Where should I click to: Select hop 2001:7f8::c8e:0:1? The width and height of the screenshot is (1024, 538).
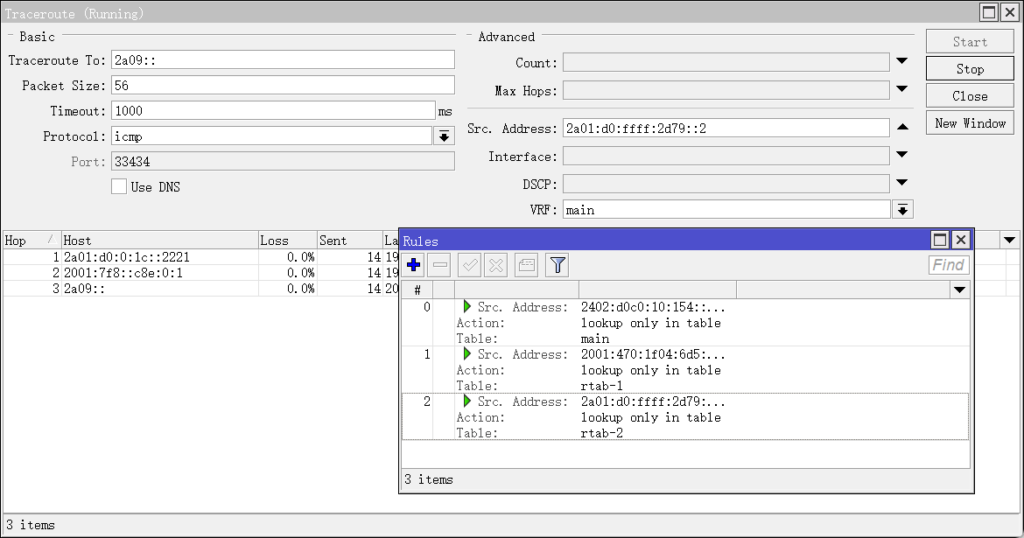123,273
